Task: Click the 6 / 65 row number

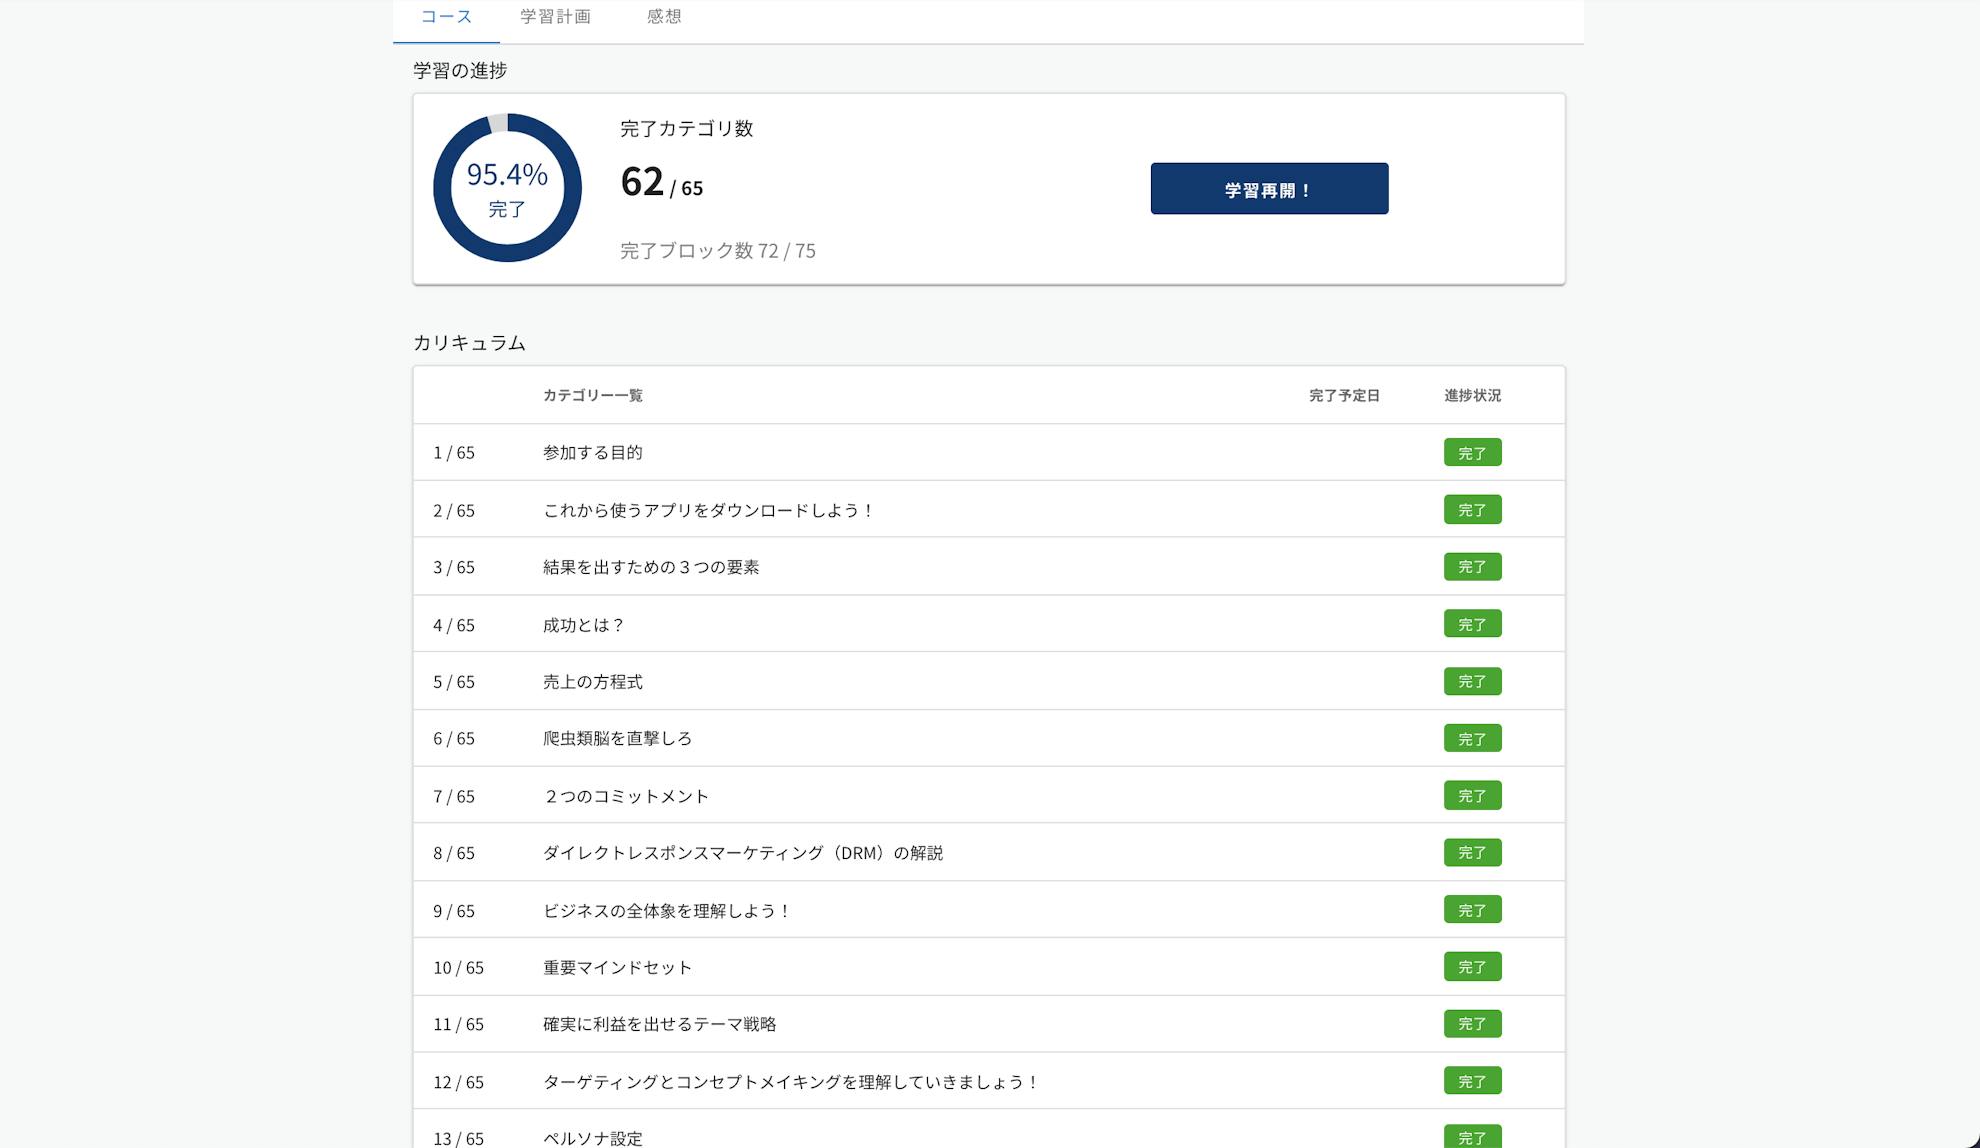Action: click(454, 739)
